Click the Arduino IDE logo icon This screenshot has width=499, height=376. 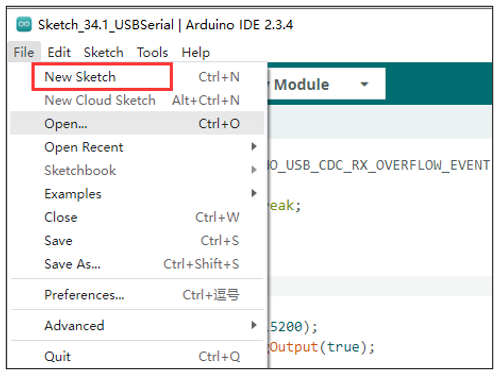point(24,24)
